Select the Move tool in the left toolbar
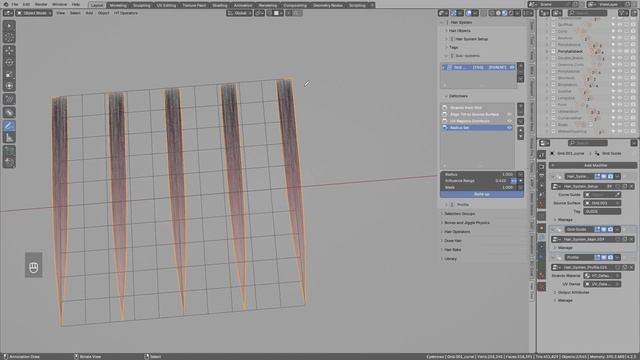The image size is (640, 360). click(9, 51)
